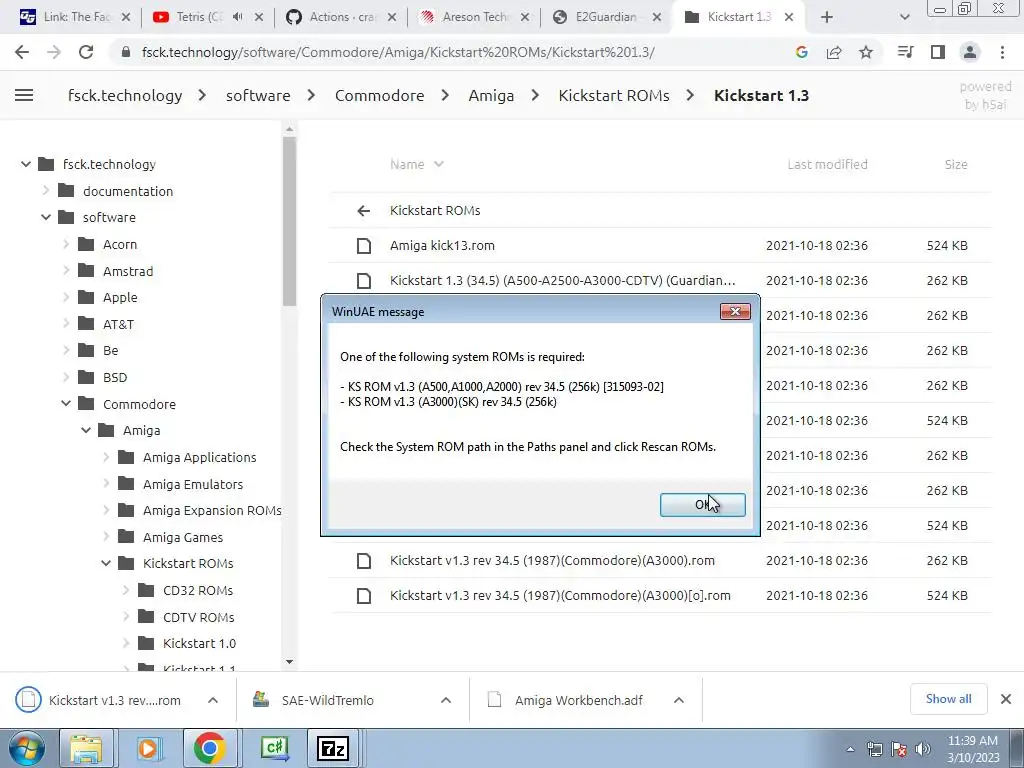1024x768 pixels.
Task: Select the Kickstart 1.3 tab
Action: (739, 17)
